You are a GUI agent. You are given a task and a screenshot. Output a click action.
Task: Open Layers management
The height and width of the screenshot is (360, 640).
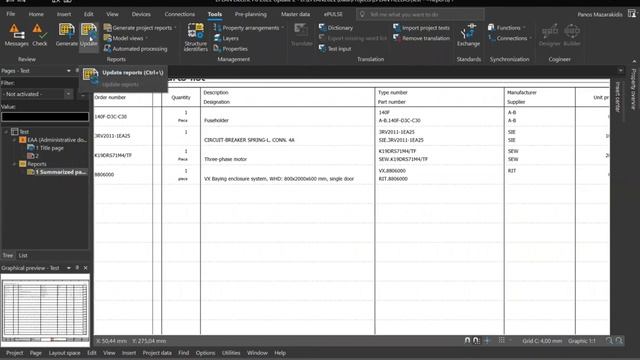coord(226,38)
